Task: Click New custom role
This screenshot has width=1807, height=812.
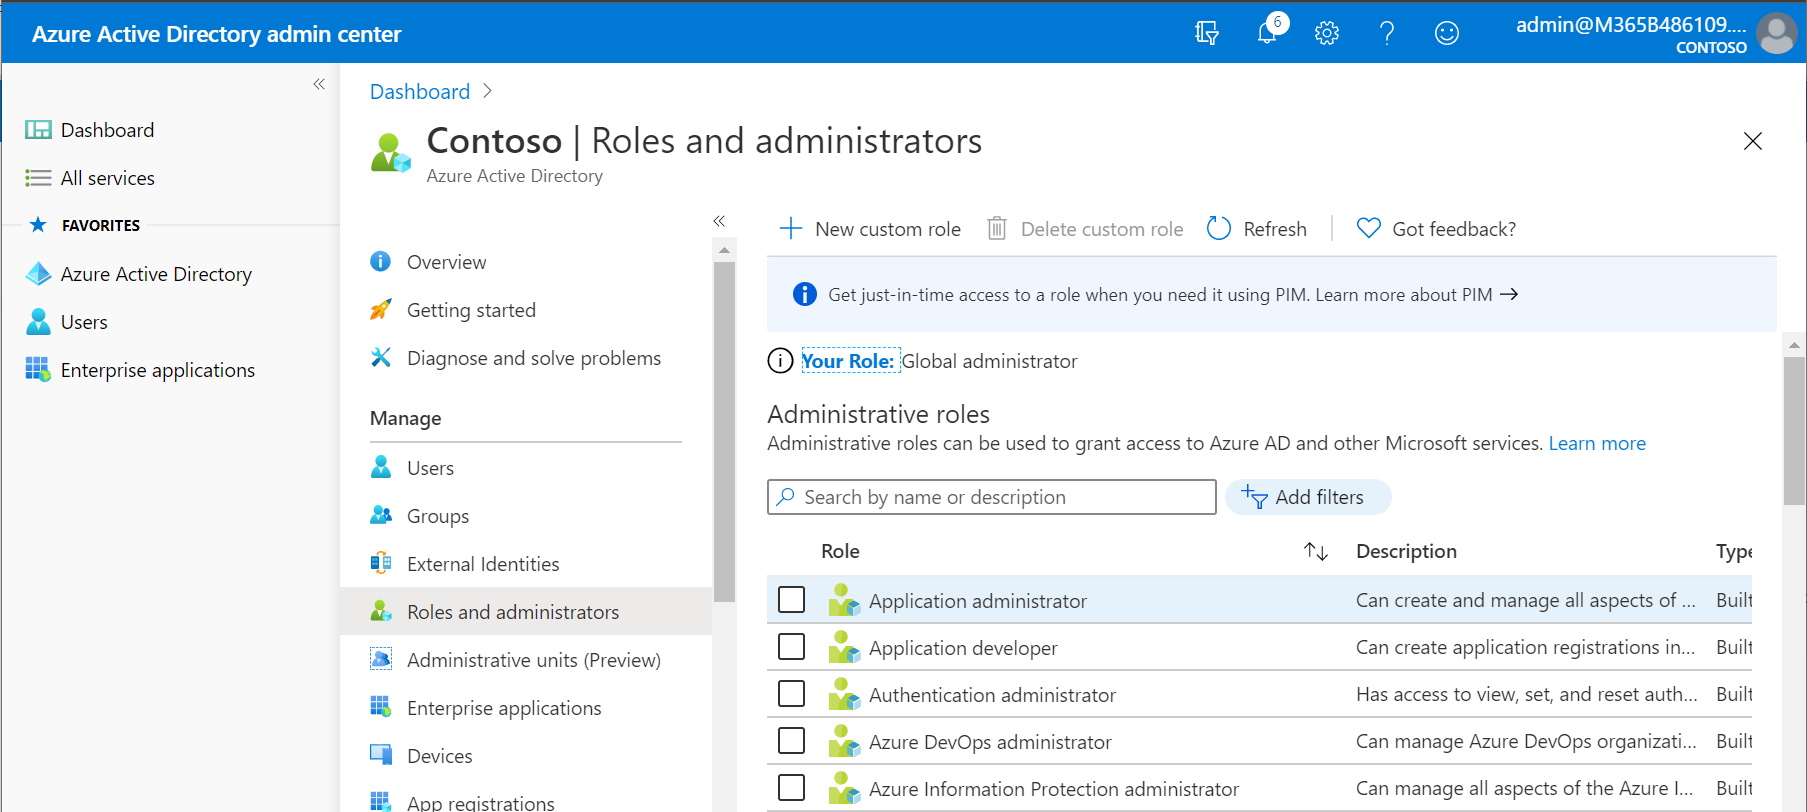Action: pyautogui.click(x=870, y=229)
